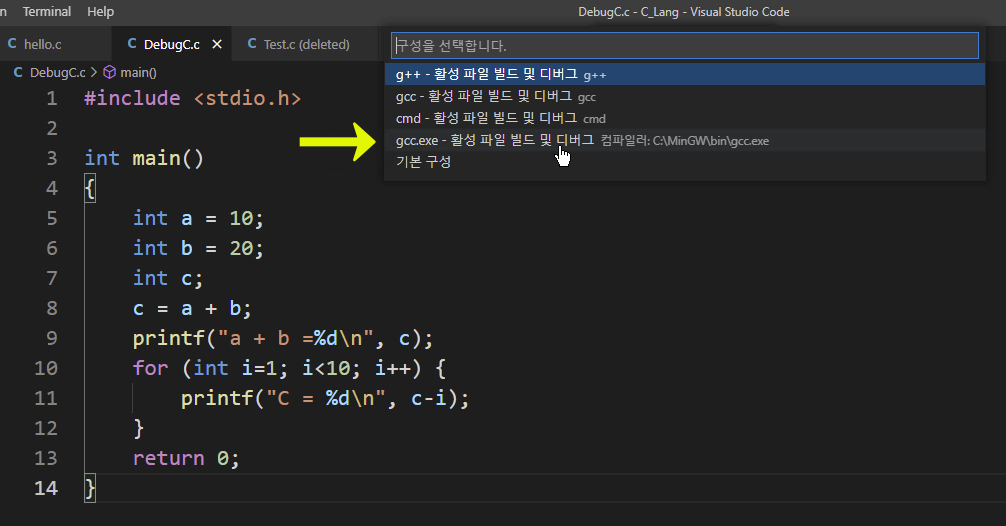
Task: Choose gcc.exe configuration with MinGW compiler
Action: click(x=685, y=140)
